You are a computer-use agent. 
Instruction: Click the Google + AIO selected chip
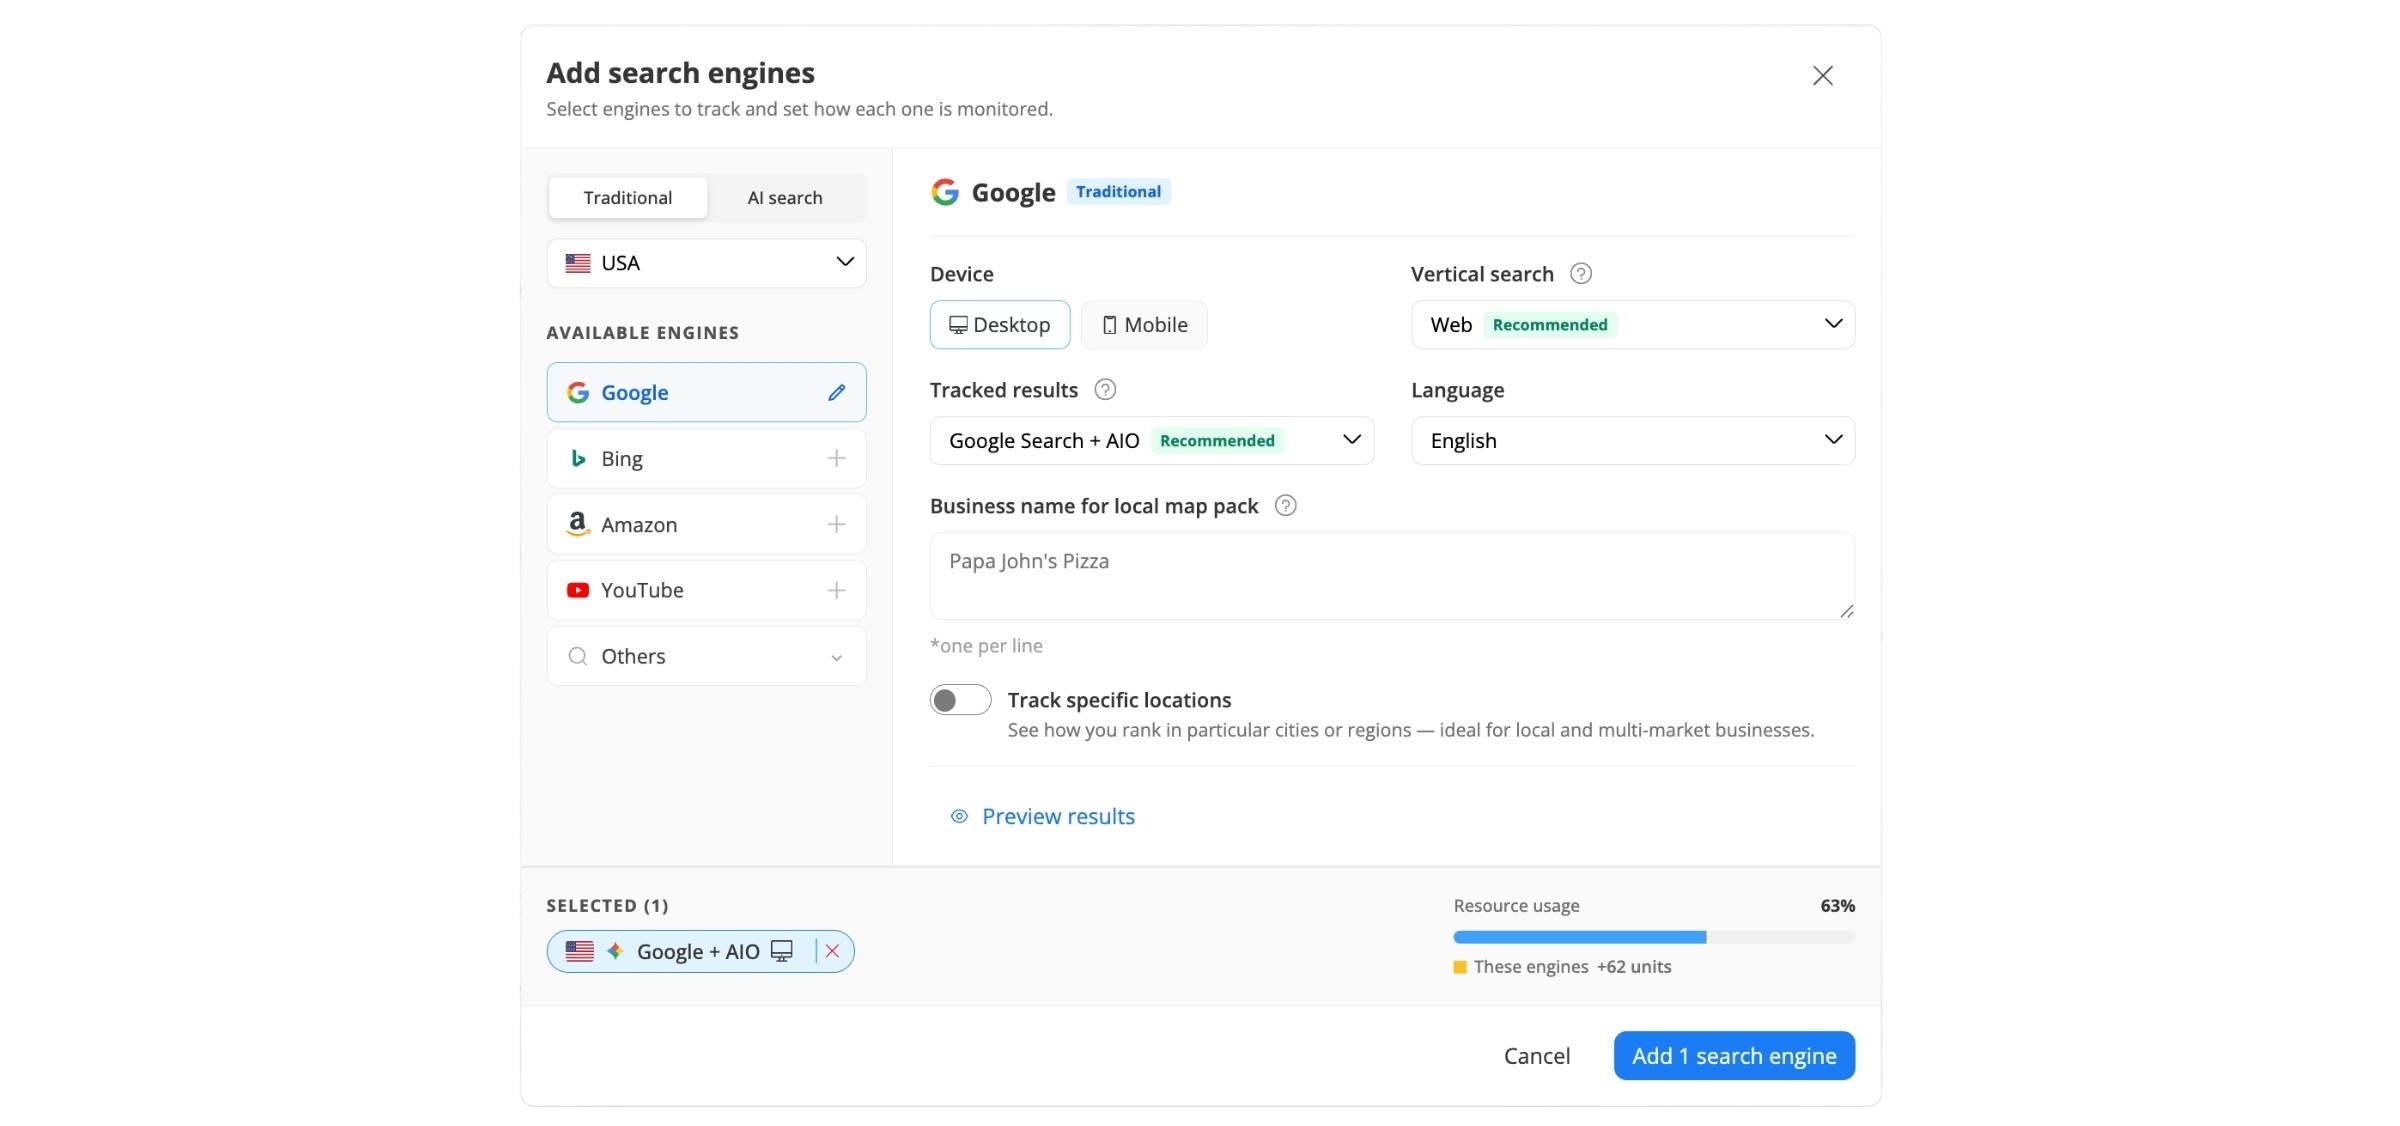coord(700,951)
